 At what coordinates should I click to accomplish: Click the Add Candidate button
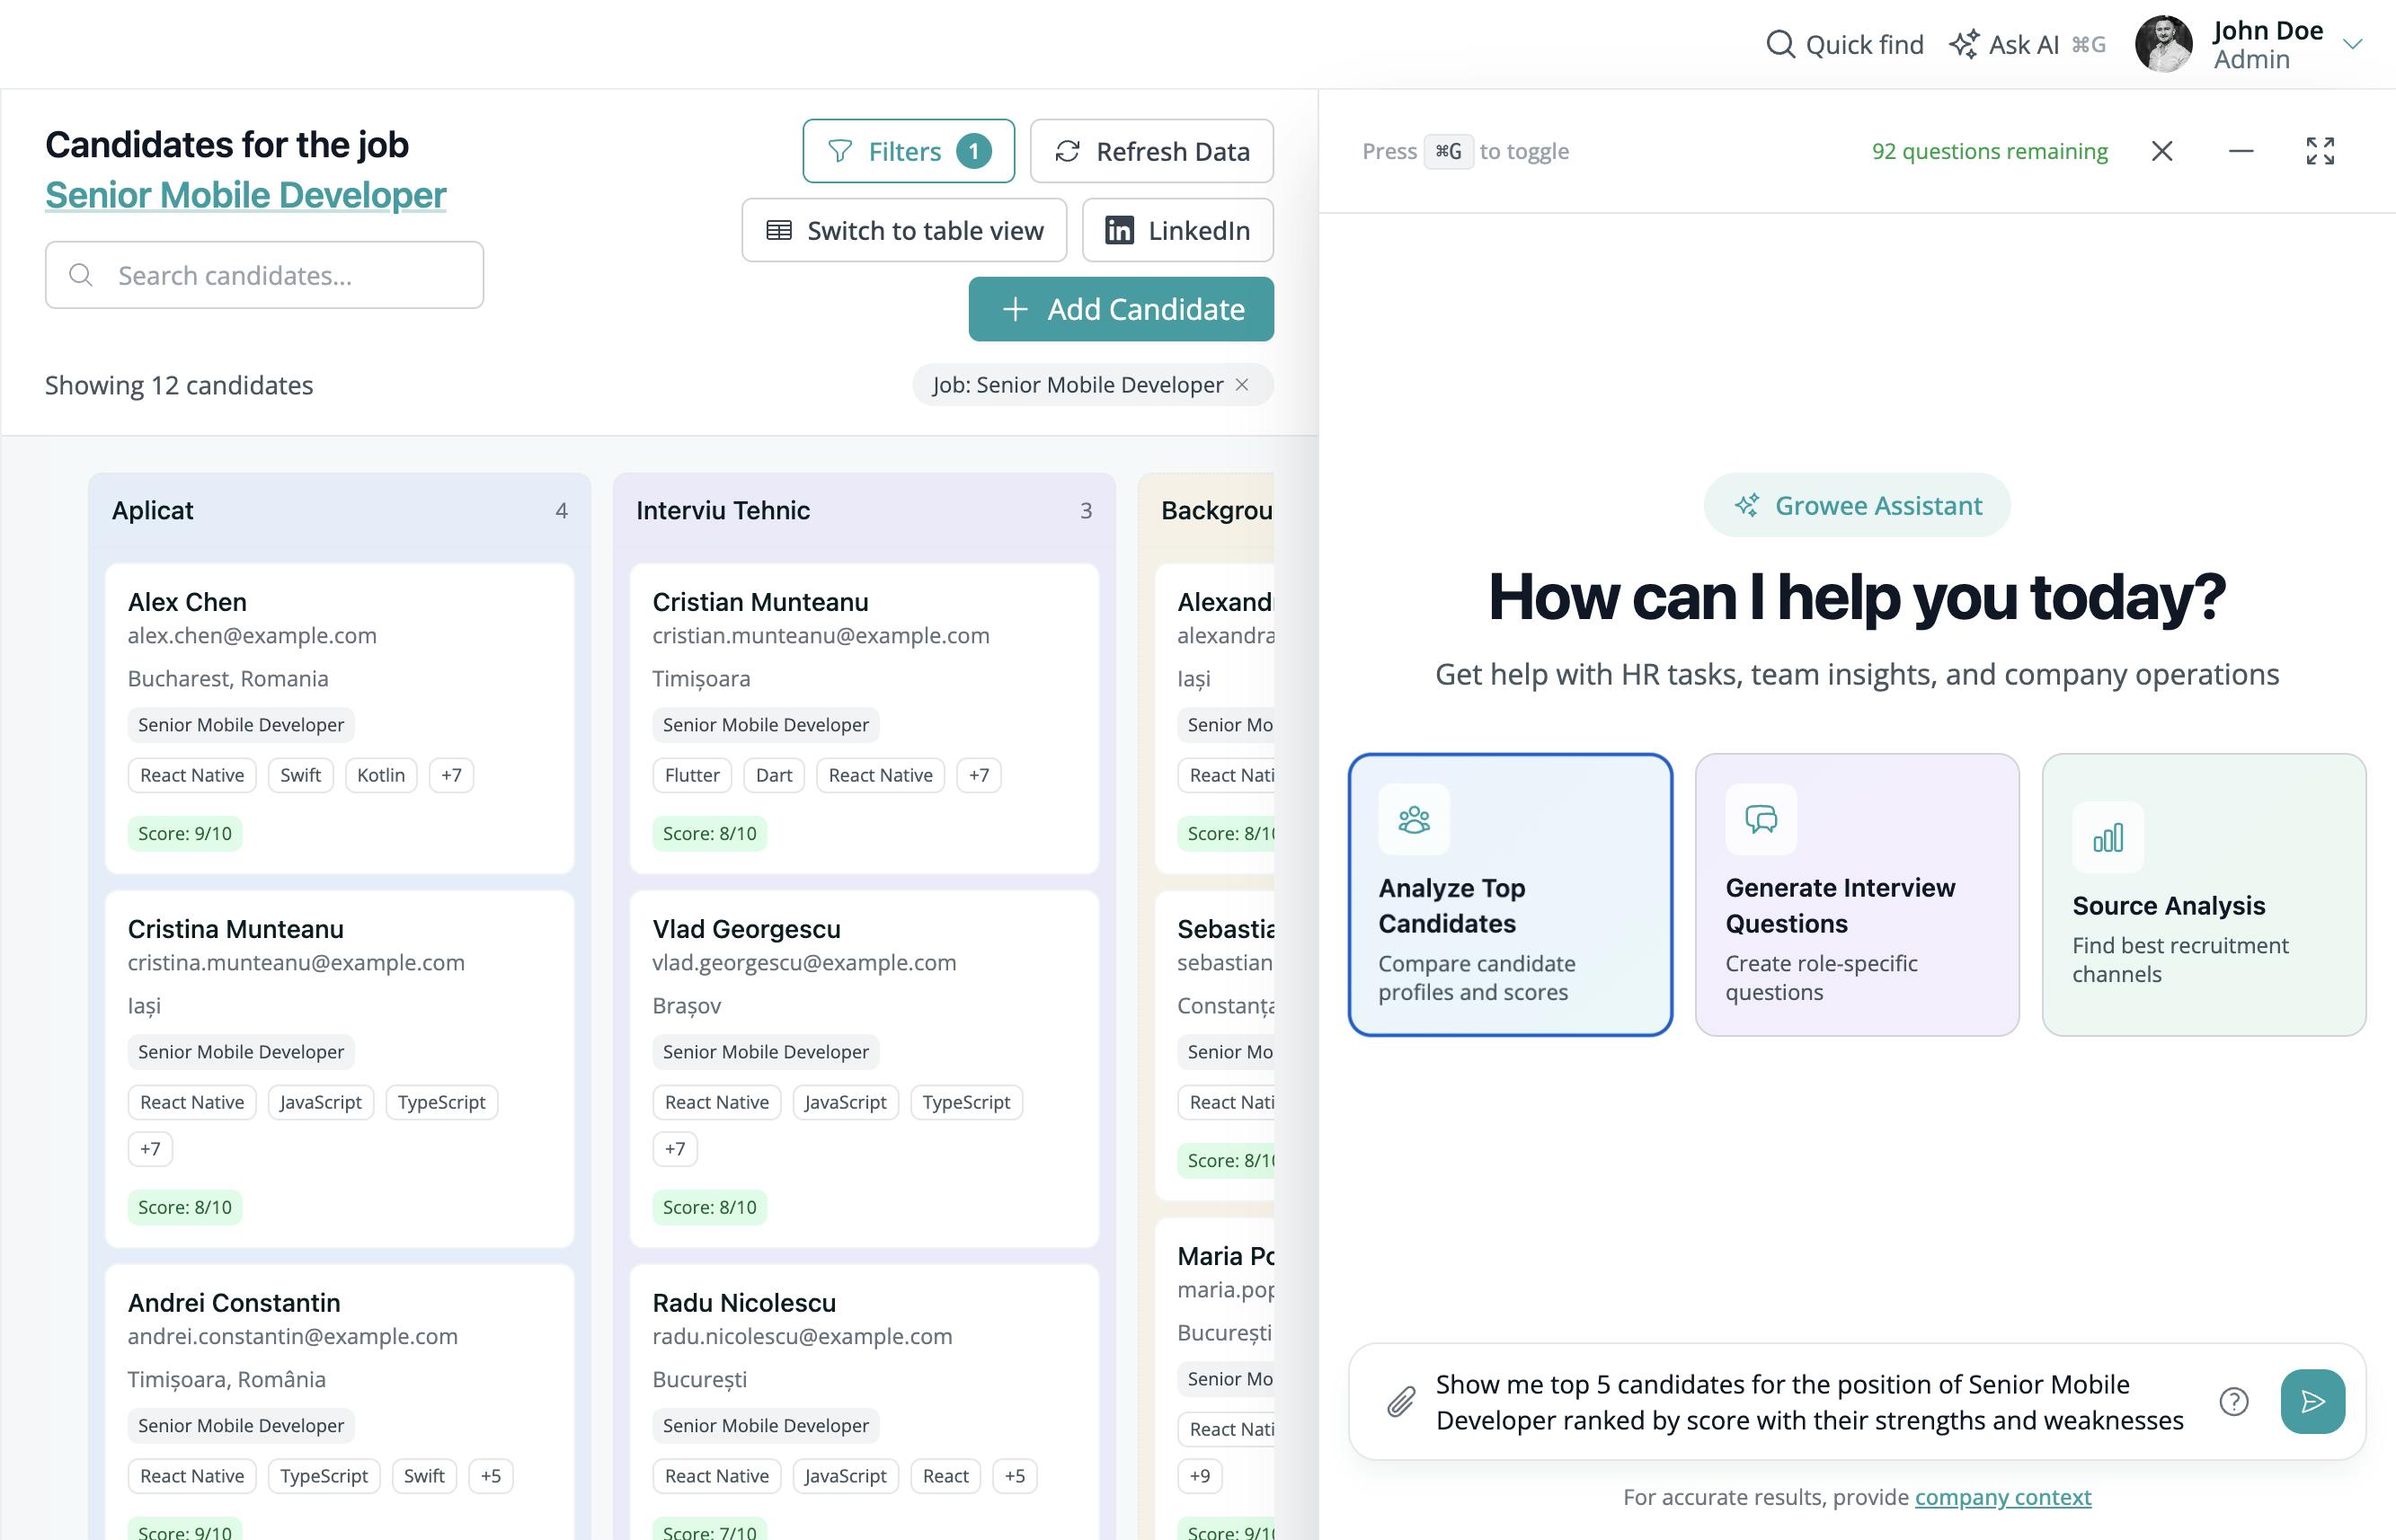point(1121,309)
